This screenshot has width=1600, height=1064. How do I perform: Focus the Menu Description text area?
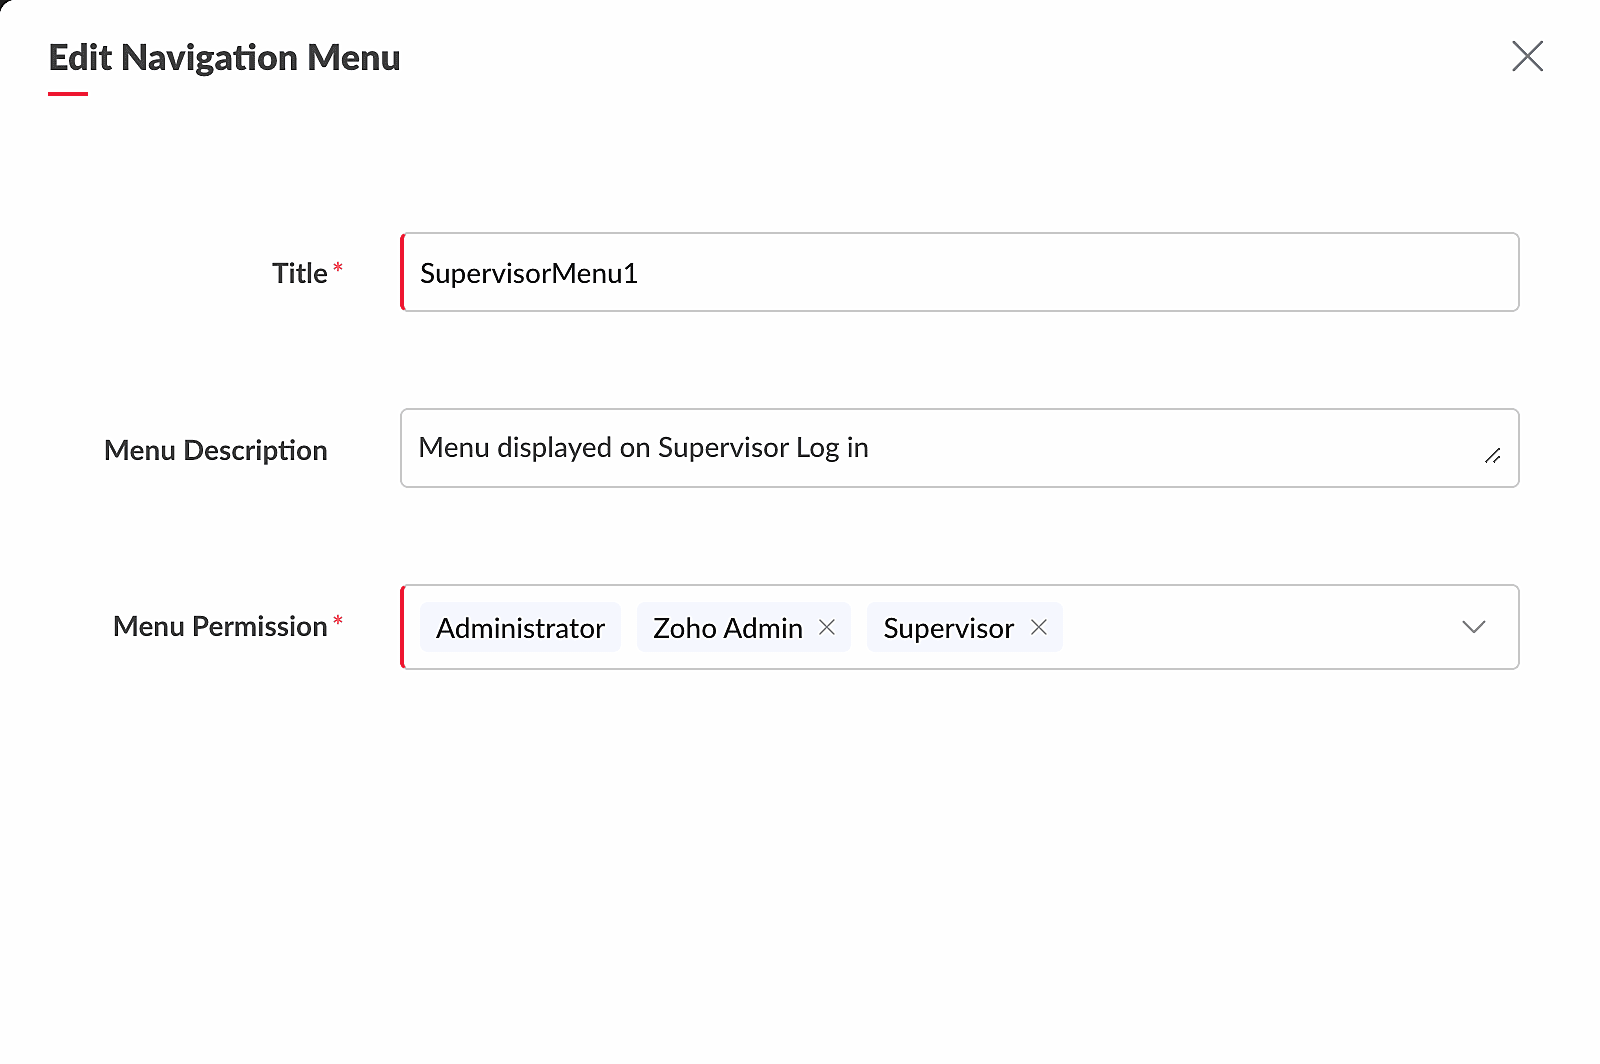pos(1100,448)
